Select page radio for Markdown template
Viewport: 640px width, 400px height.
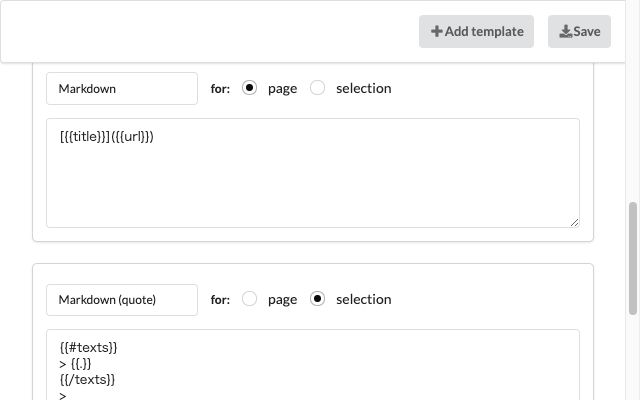[249, 88]
